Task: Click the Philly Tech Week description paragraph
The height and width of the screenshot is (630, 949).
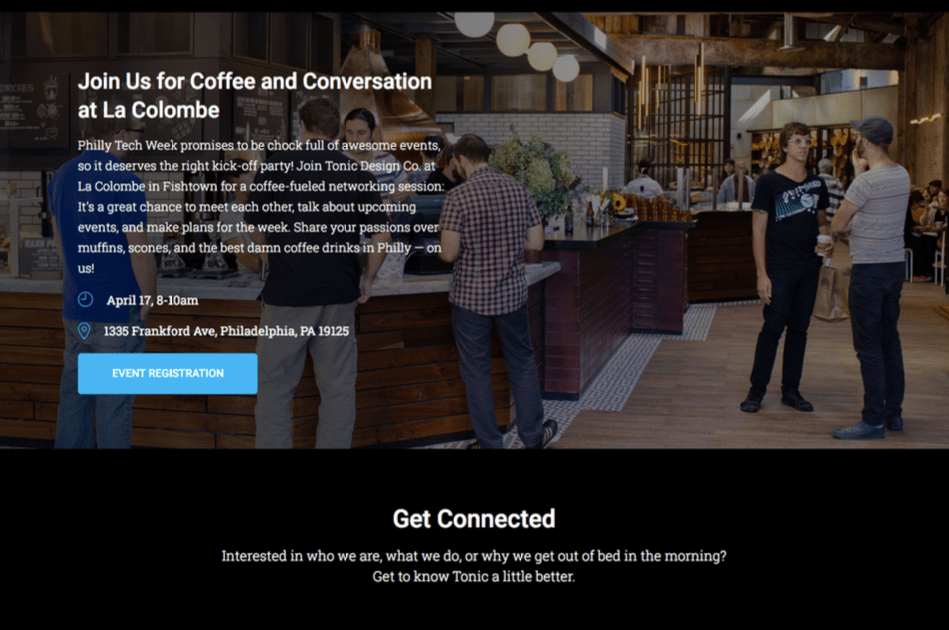Action: click(260, 206)
